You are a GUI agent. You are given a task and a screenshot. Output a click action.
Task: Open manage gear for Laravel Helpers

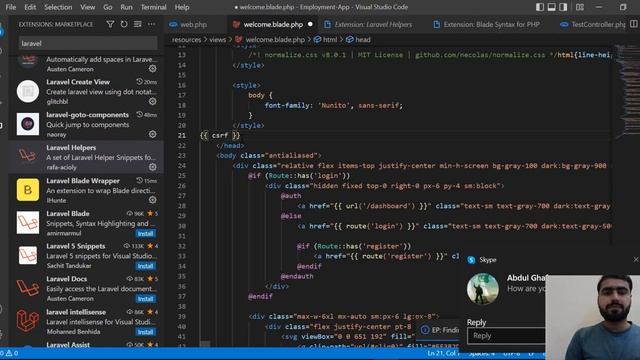152,167
